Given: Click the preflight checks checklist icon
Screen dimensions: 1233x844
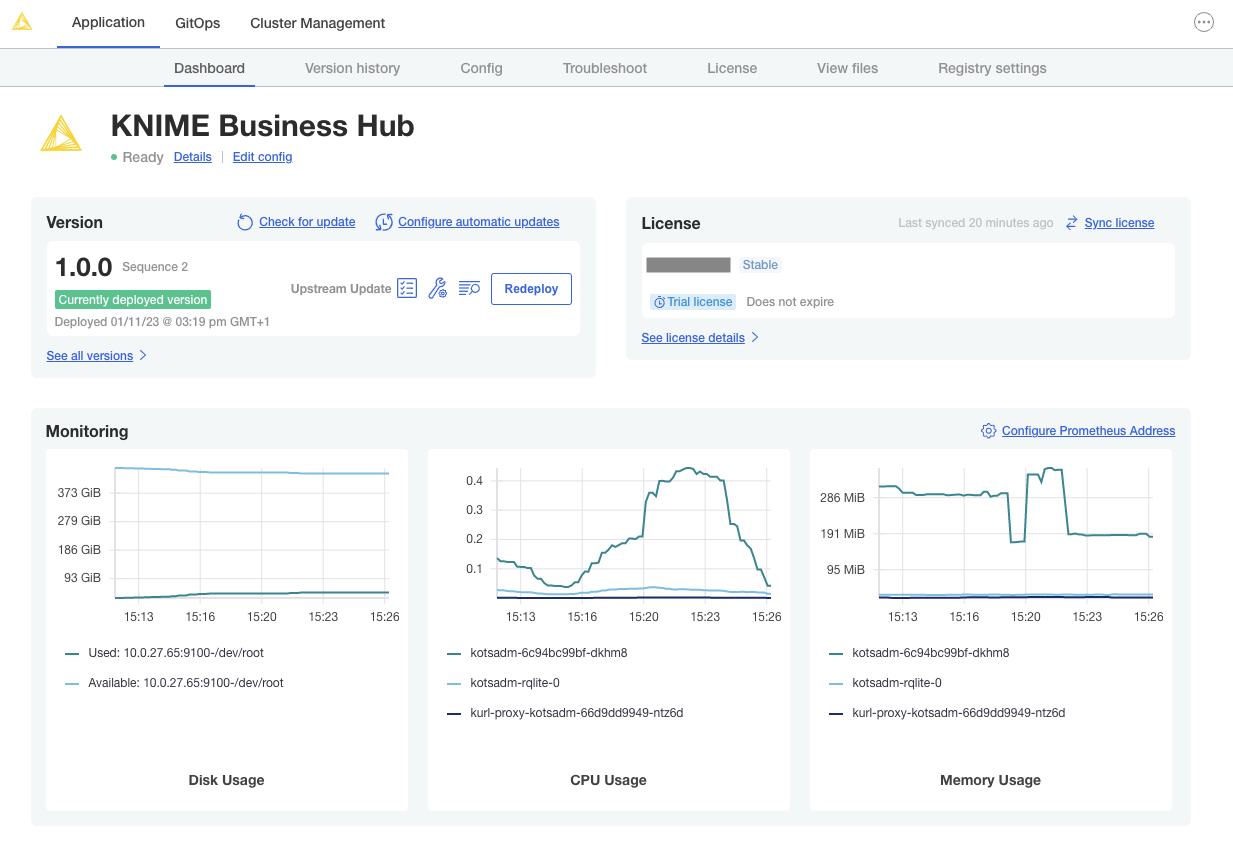Looking at the screenshot, I should coord(407,289).
